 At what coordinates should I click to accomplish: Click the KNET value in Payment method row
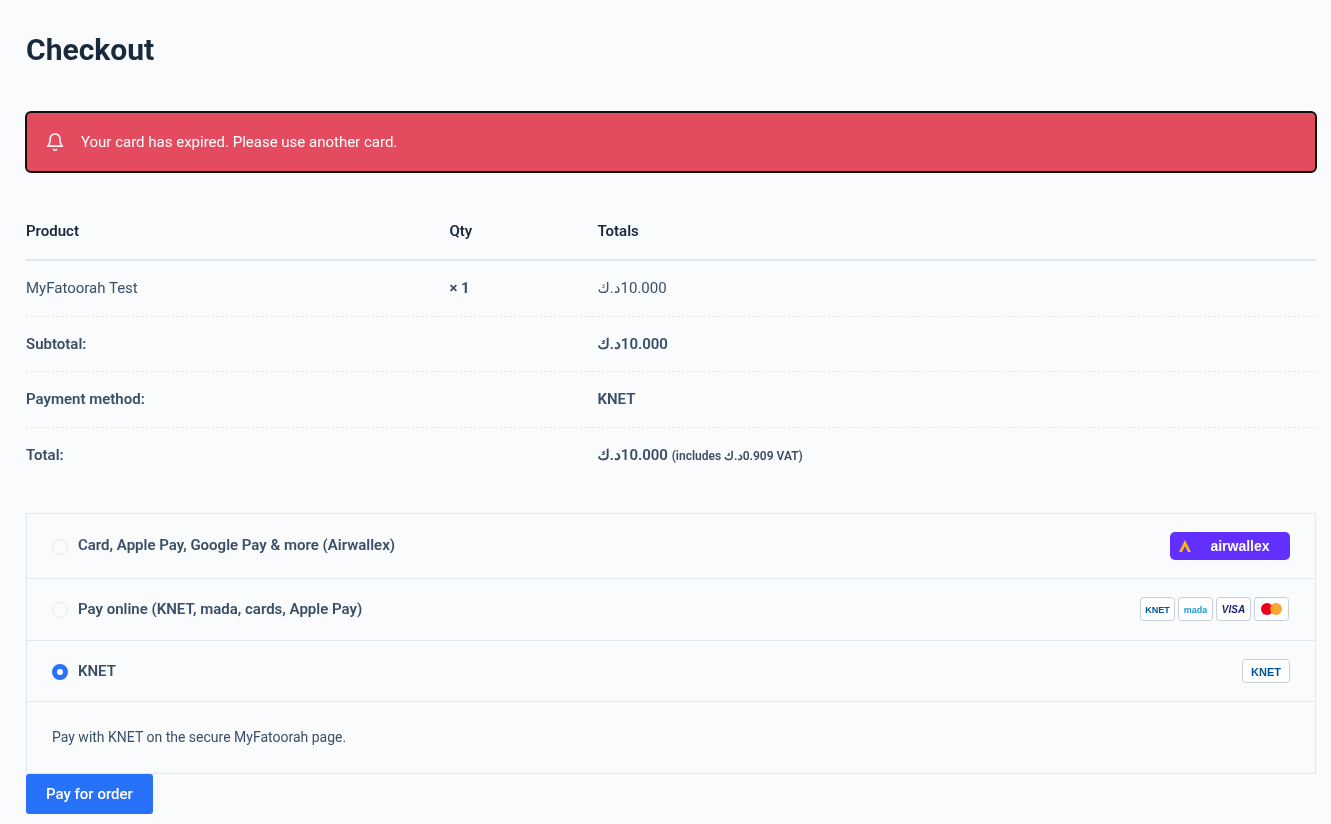click(x=616, y=399)
